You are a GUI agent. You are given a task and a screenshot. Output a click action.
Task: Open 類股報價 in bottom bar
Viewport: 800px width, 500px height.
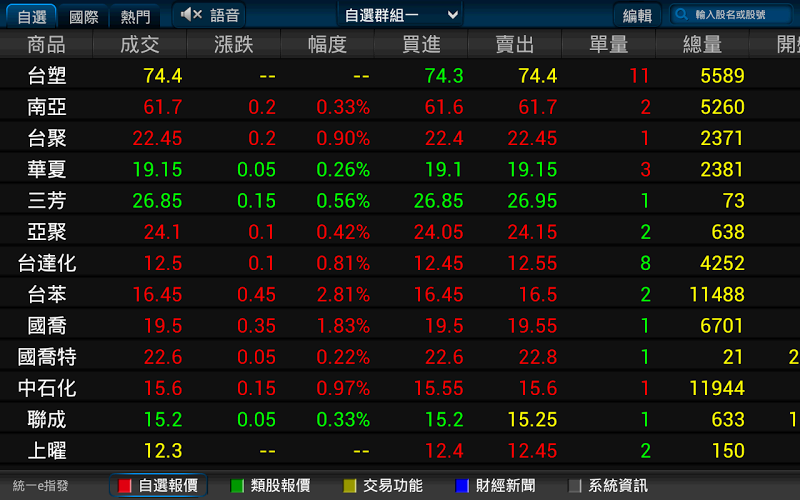coord(270,486)
